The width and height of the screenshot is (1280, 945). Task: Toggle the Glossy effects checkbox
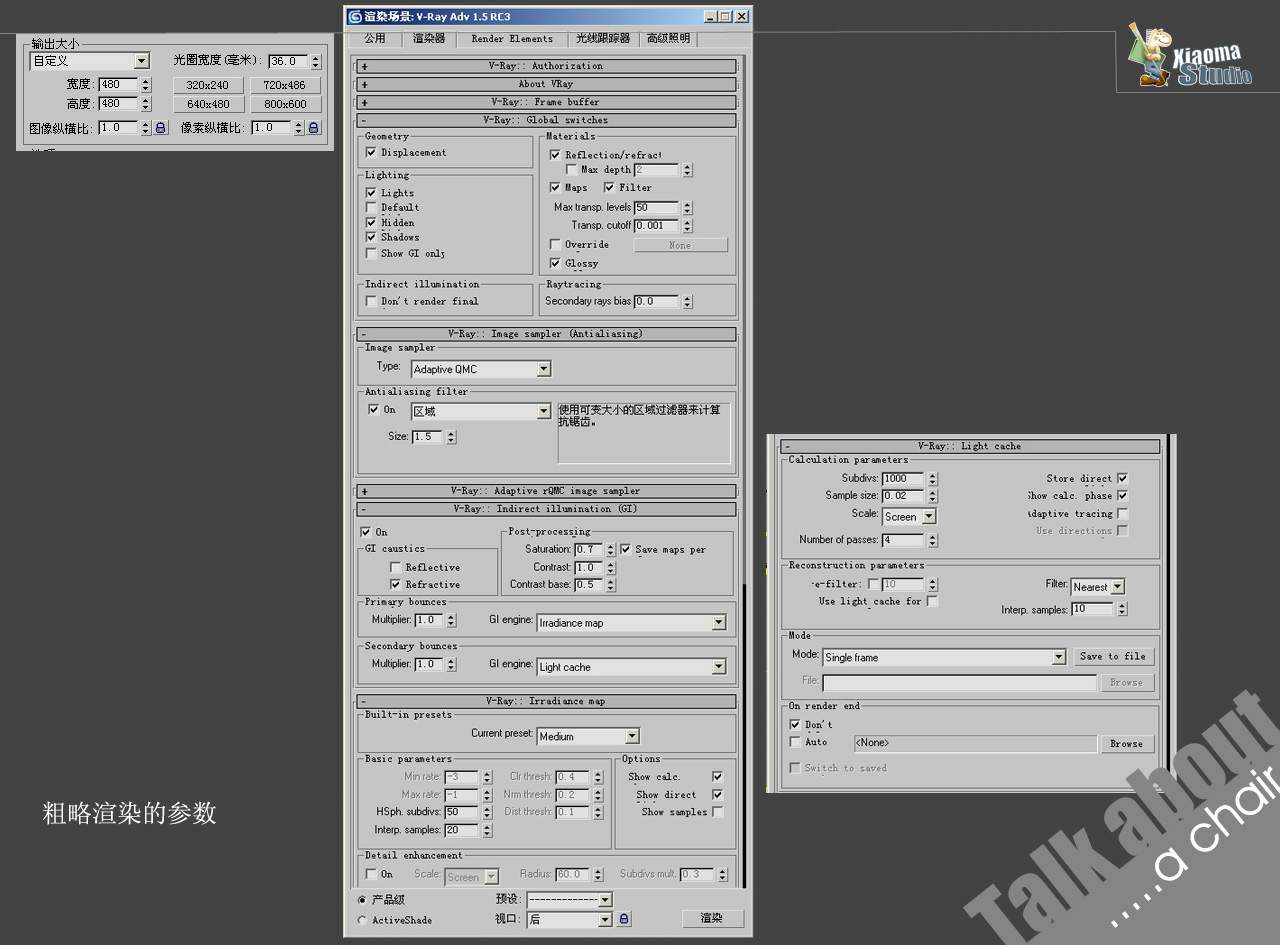coord(555,263)
